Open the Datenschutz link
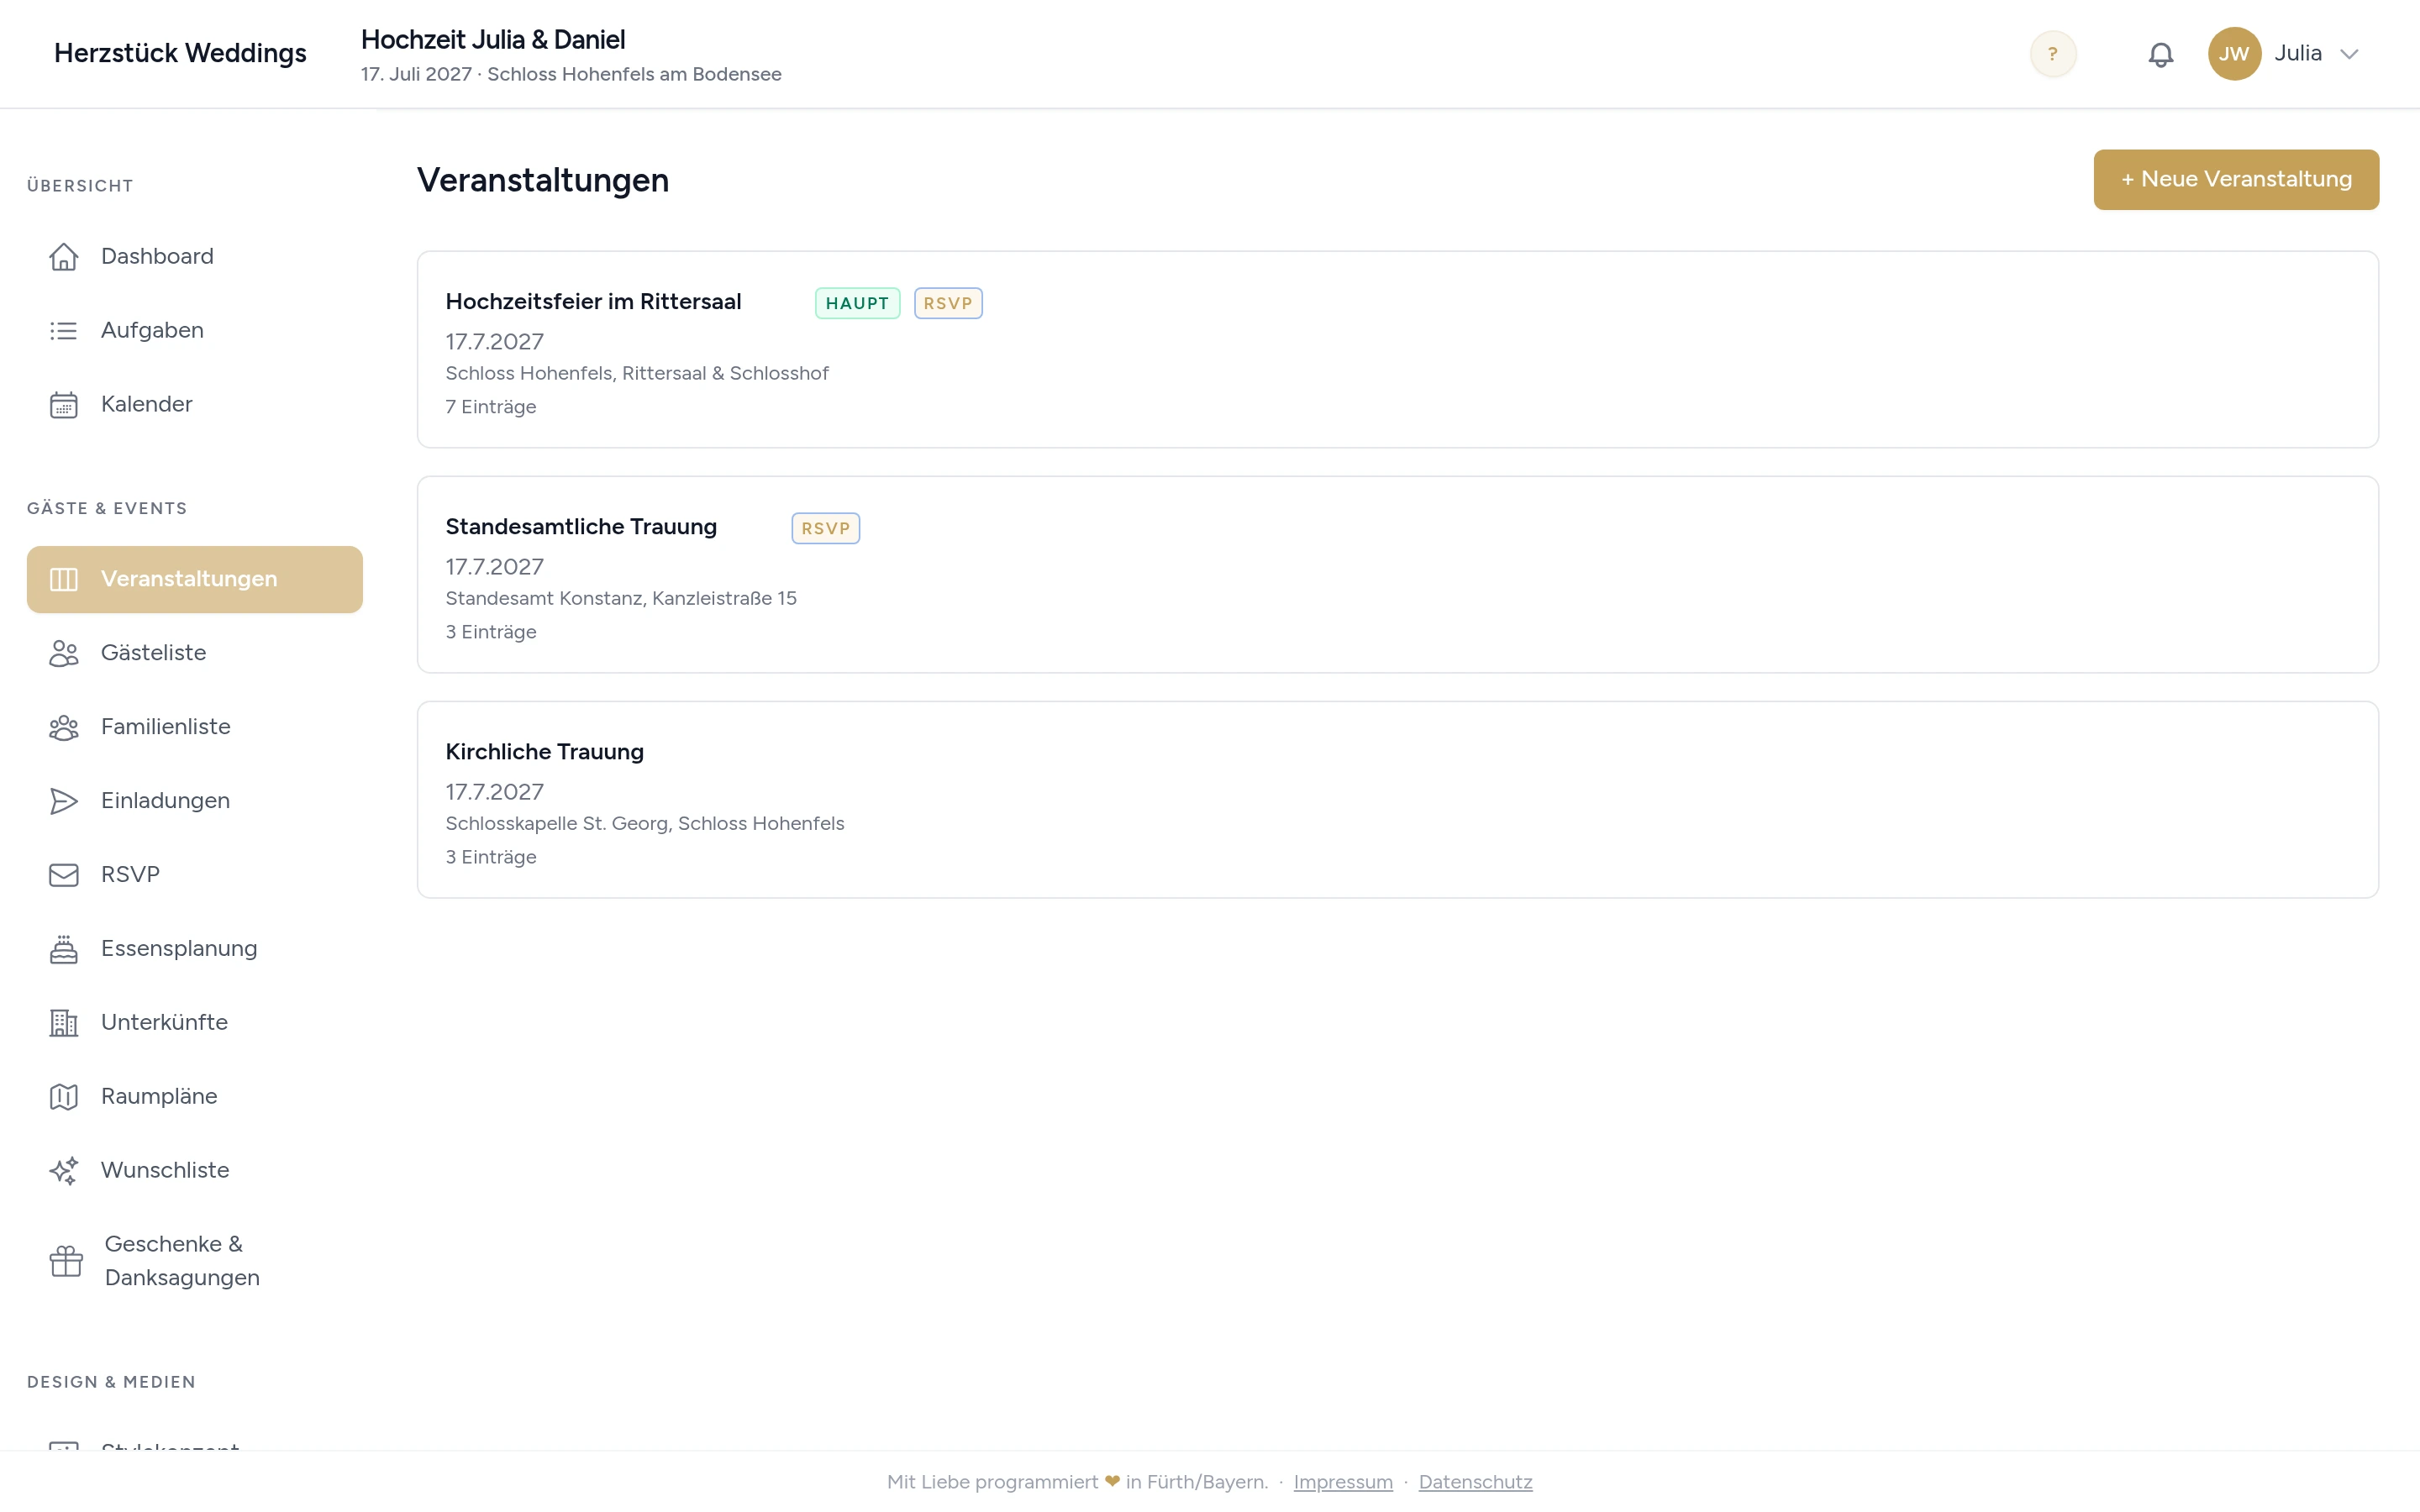Viewport: 2420px width, 1512px height. [x=1475, y=1482]
